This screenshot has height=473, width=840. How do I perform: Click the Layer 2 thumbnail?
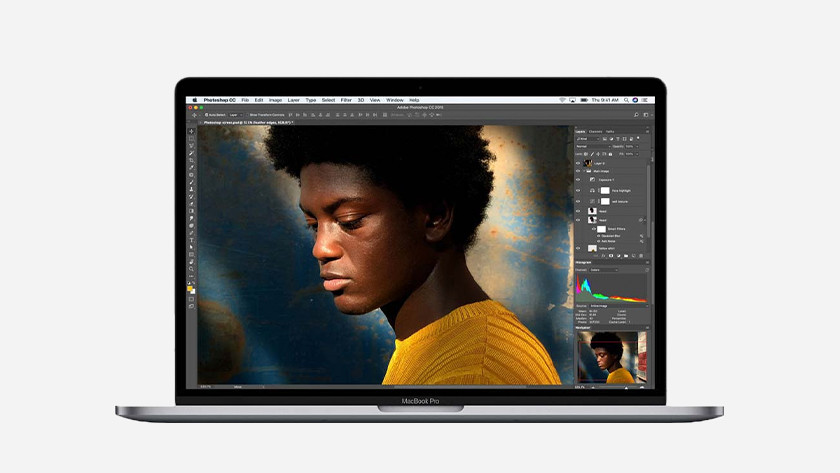pos(588,163)
